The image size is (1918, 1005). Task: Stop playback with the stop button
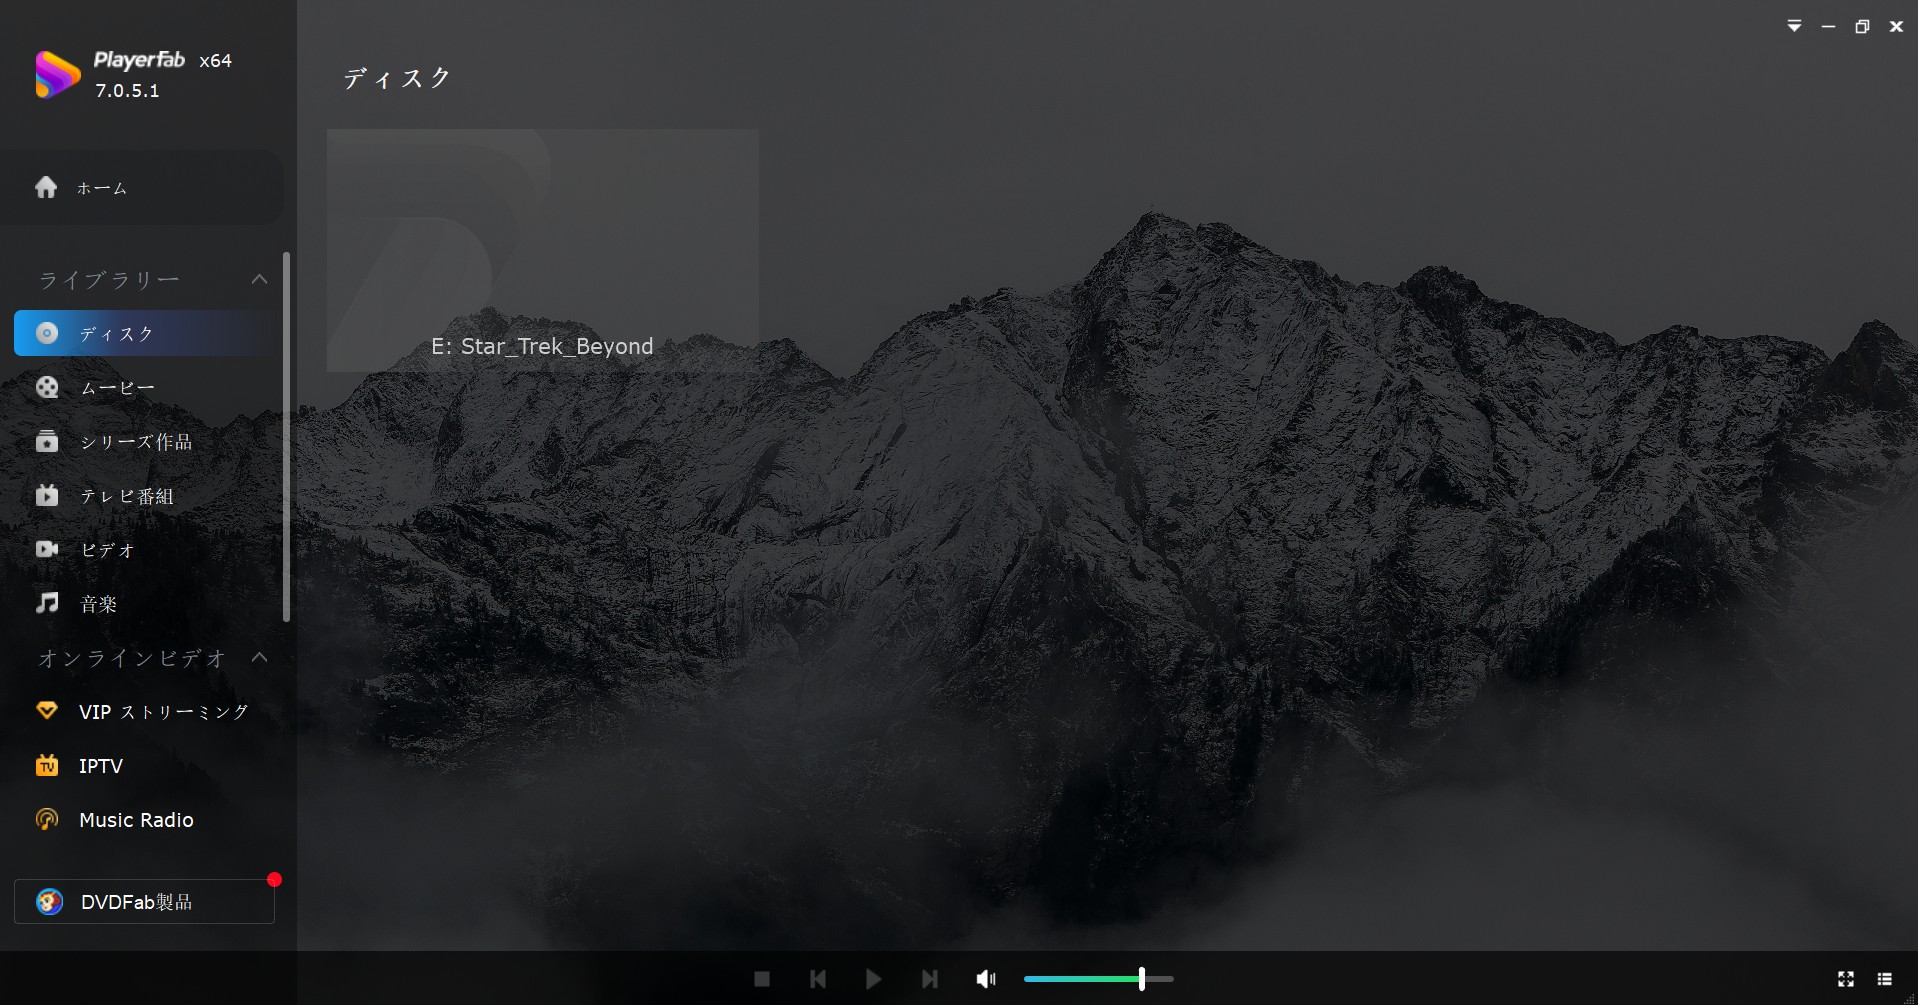[762, 979]
